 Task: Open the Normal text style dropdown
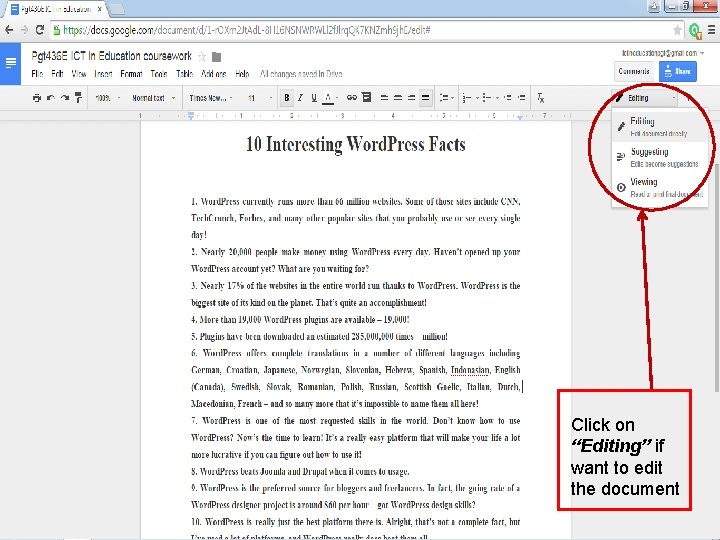pyautogui.click(x=153, y=98)
